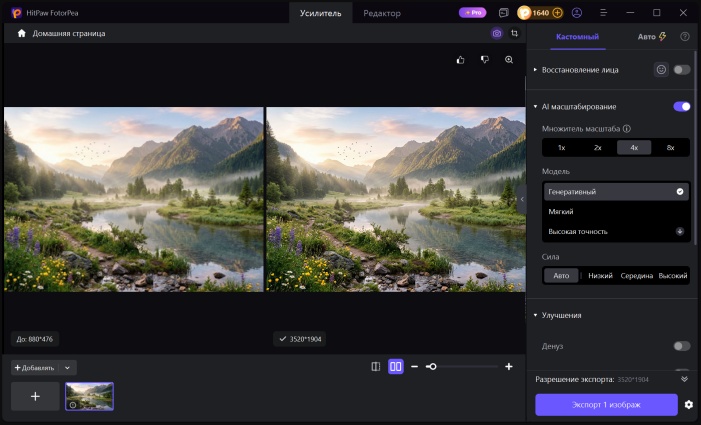
Task: Click the thumbs up icon
Action: (x=460, y=60)
